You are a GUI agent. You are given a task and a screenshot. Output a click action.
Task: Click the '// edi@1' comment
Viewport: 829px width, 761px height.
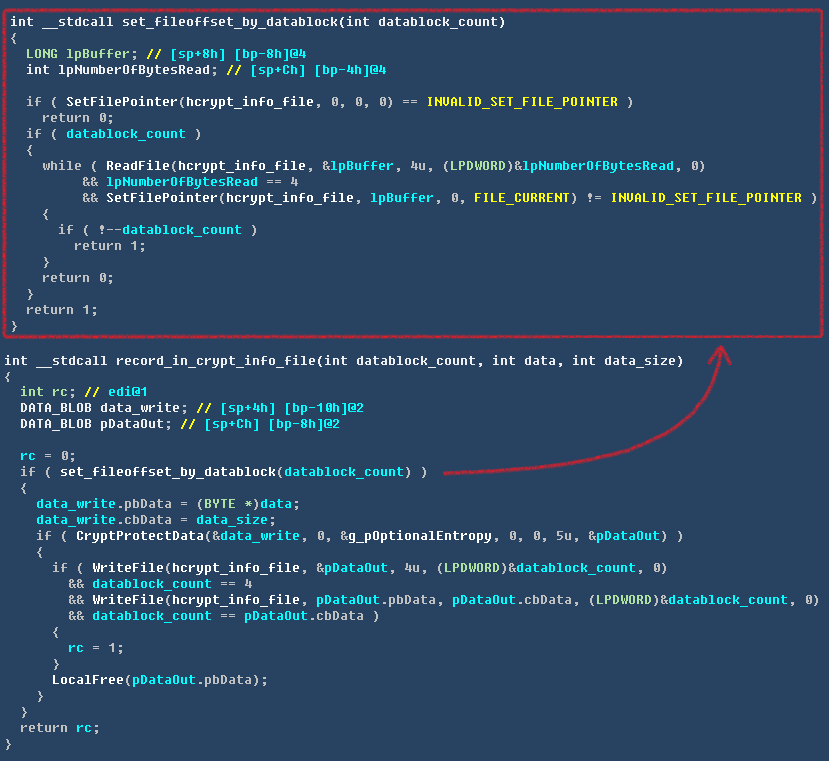116,391
